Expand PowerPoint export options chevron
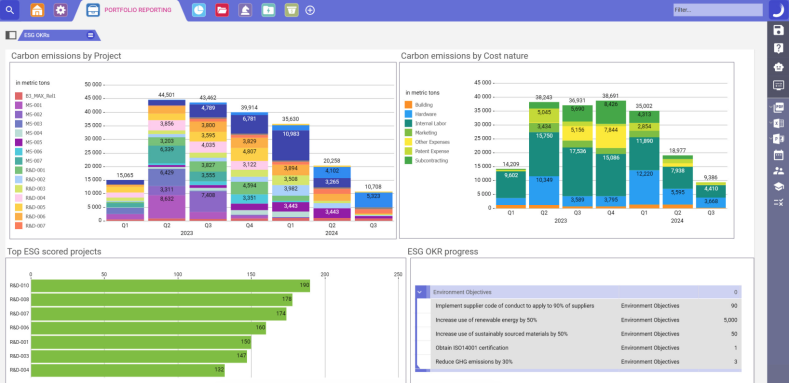The width and height of the screenshot is (789, 383). click(771, 139)
